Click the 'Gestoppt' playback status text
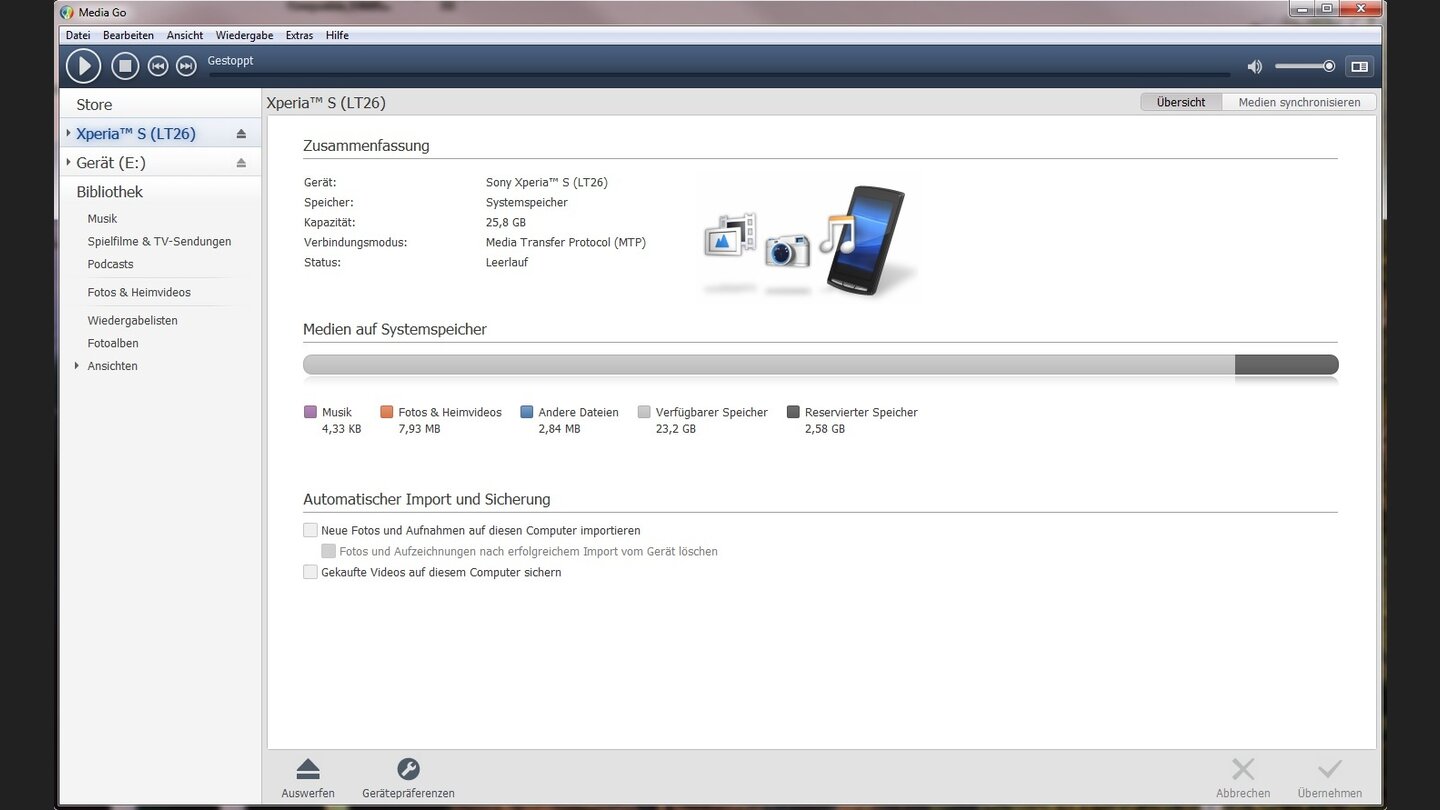 point(230,61)
